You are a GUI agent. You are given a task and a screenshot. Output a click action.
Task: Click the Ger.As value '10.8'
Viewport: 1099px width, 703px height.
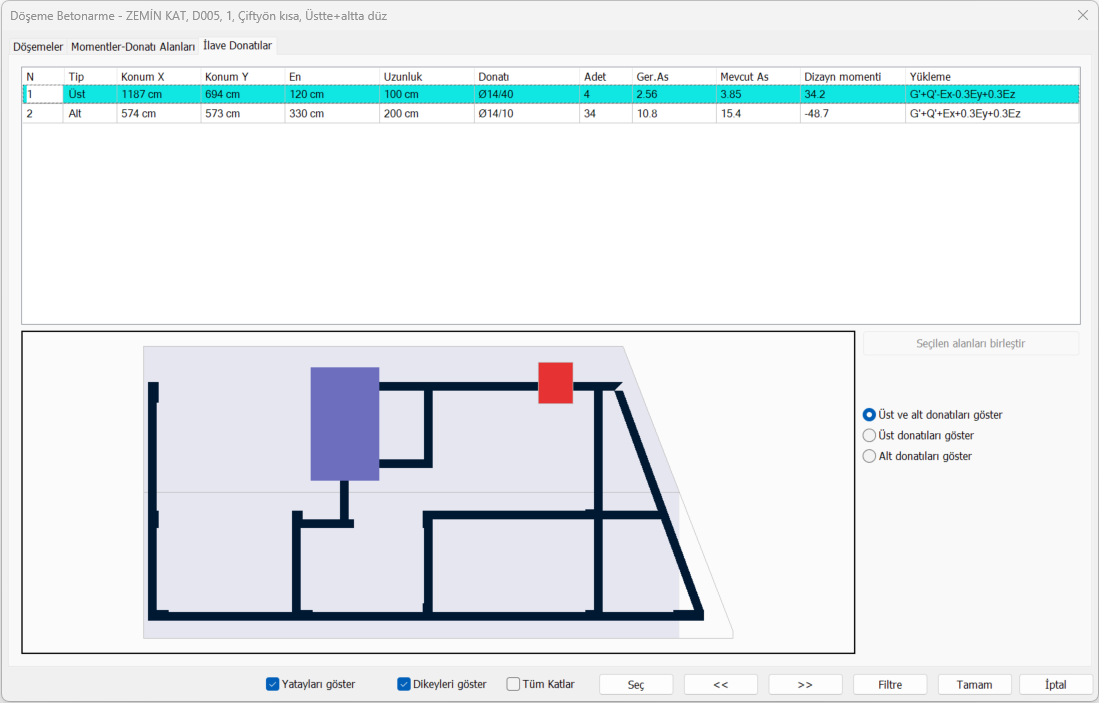click(674, 113)
